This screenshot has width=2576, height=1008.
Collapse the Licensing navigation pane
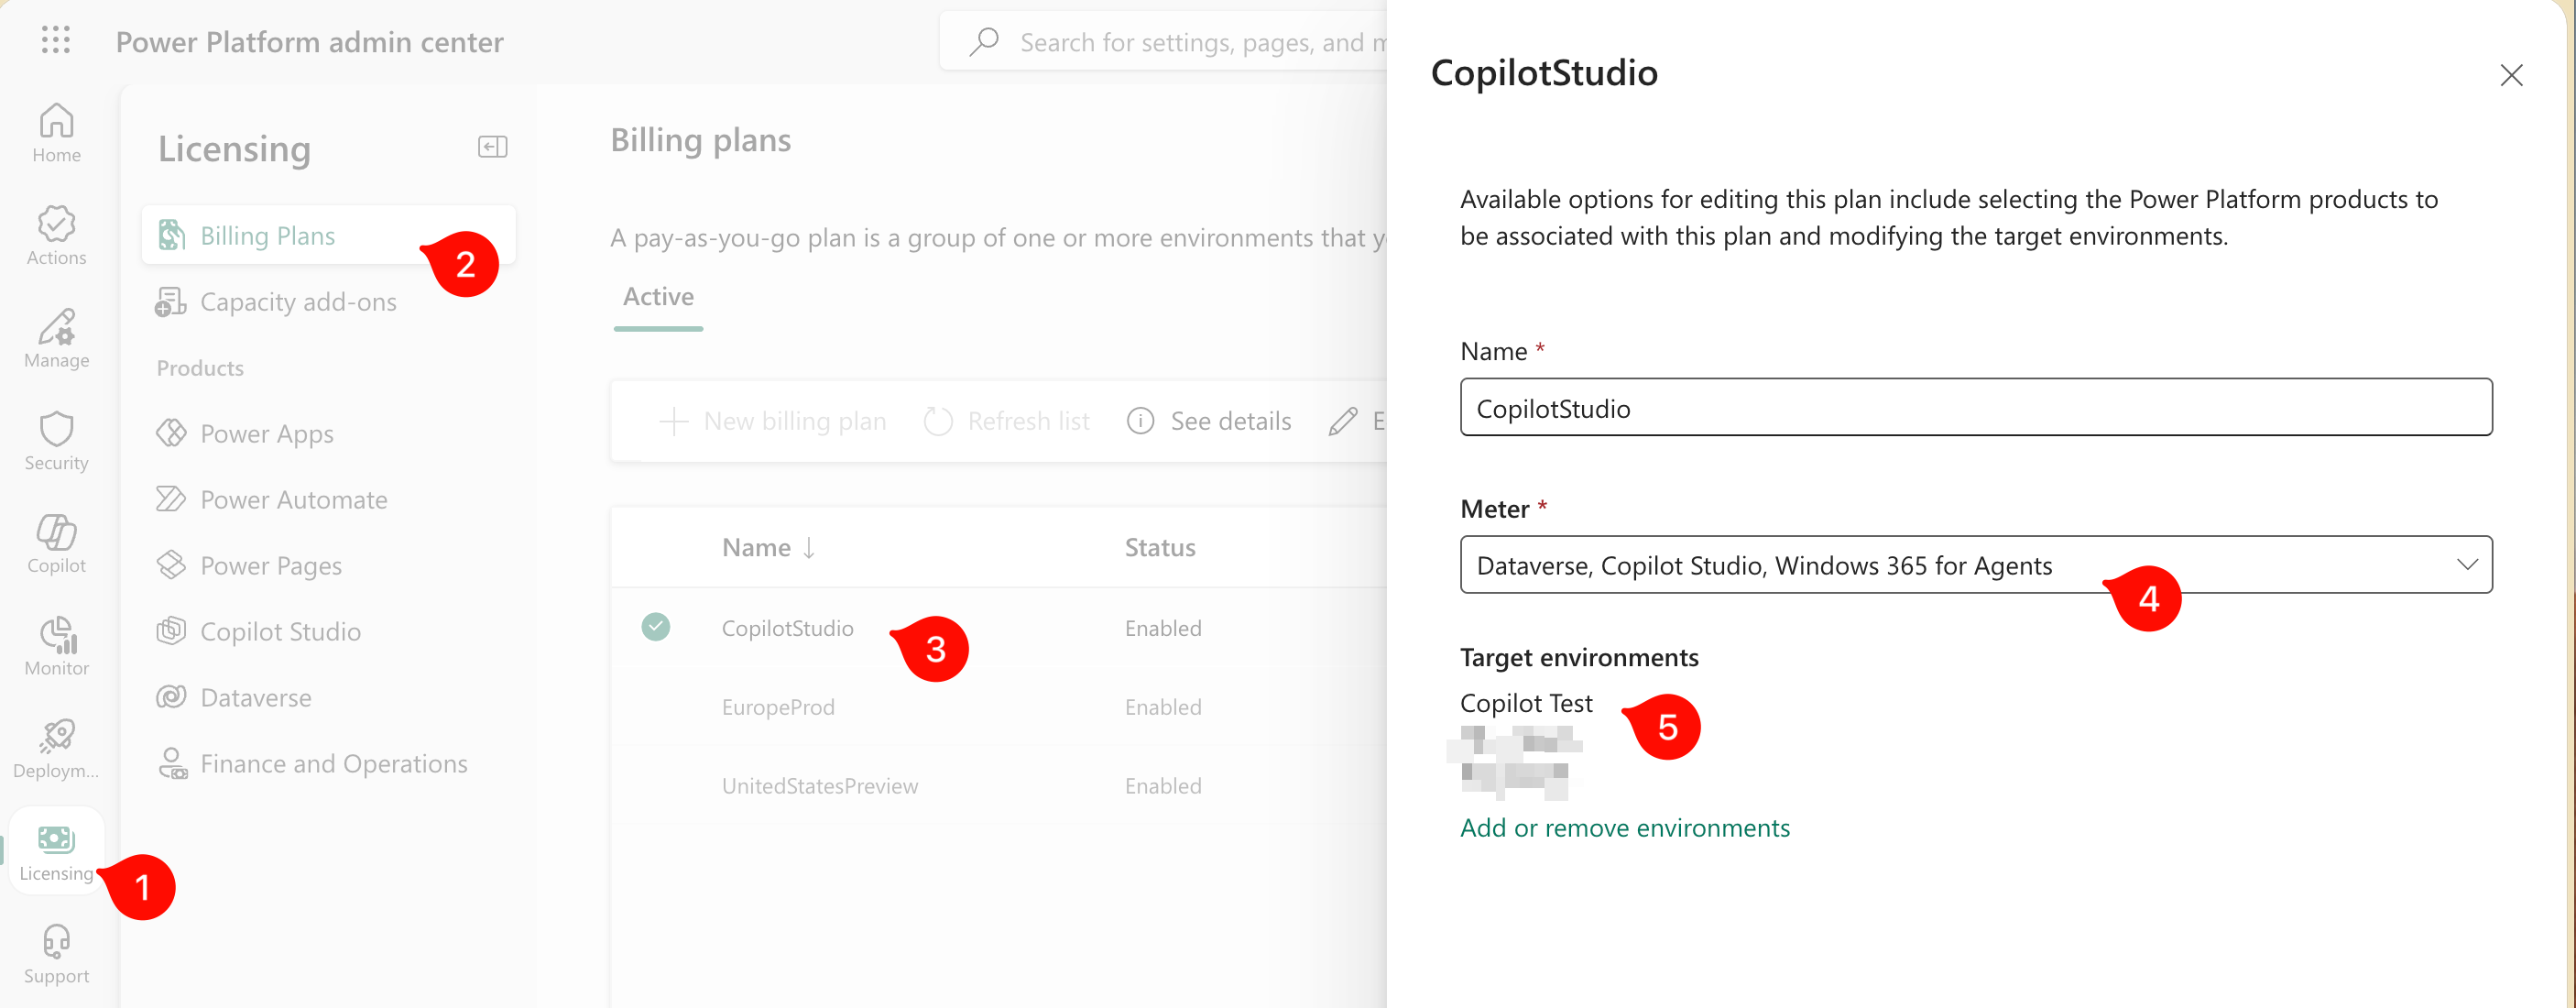[492, 147]
